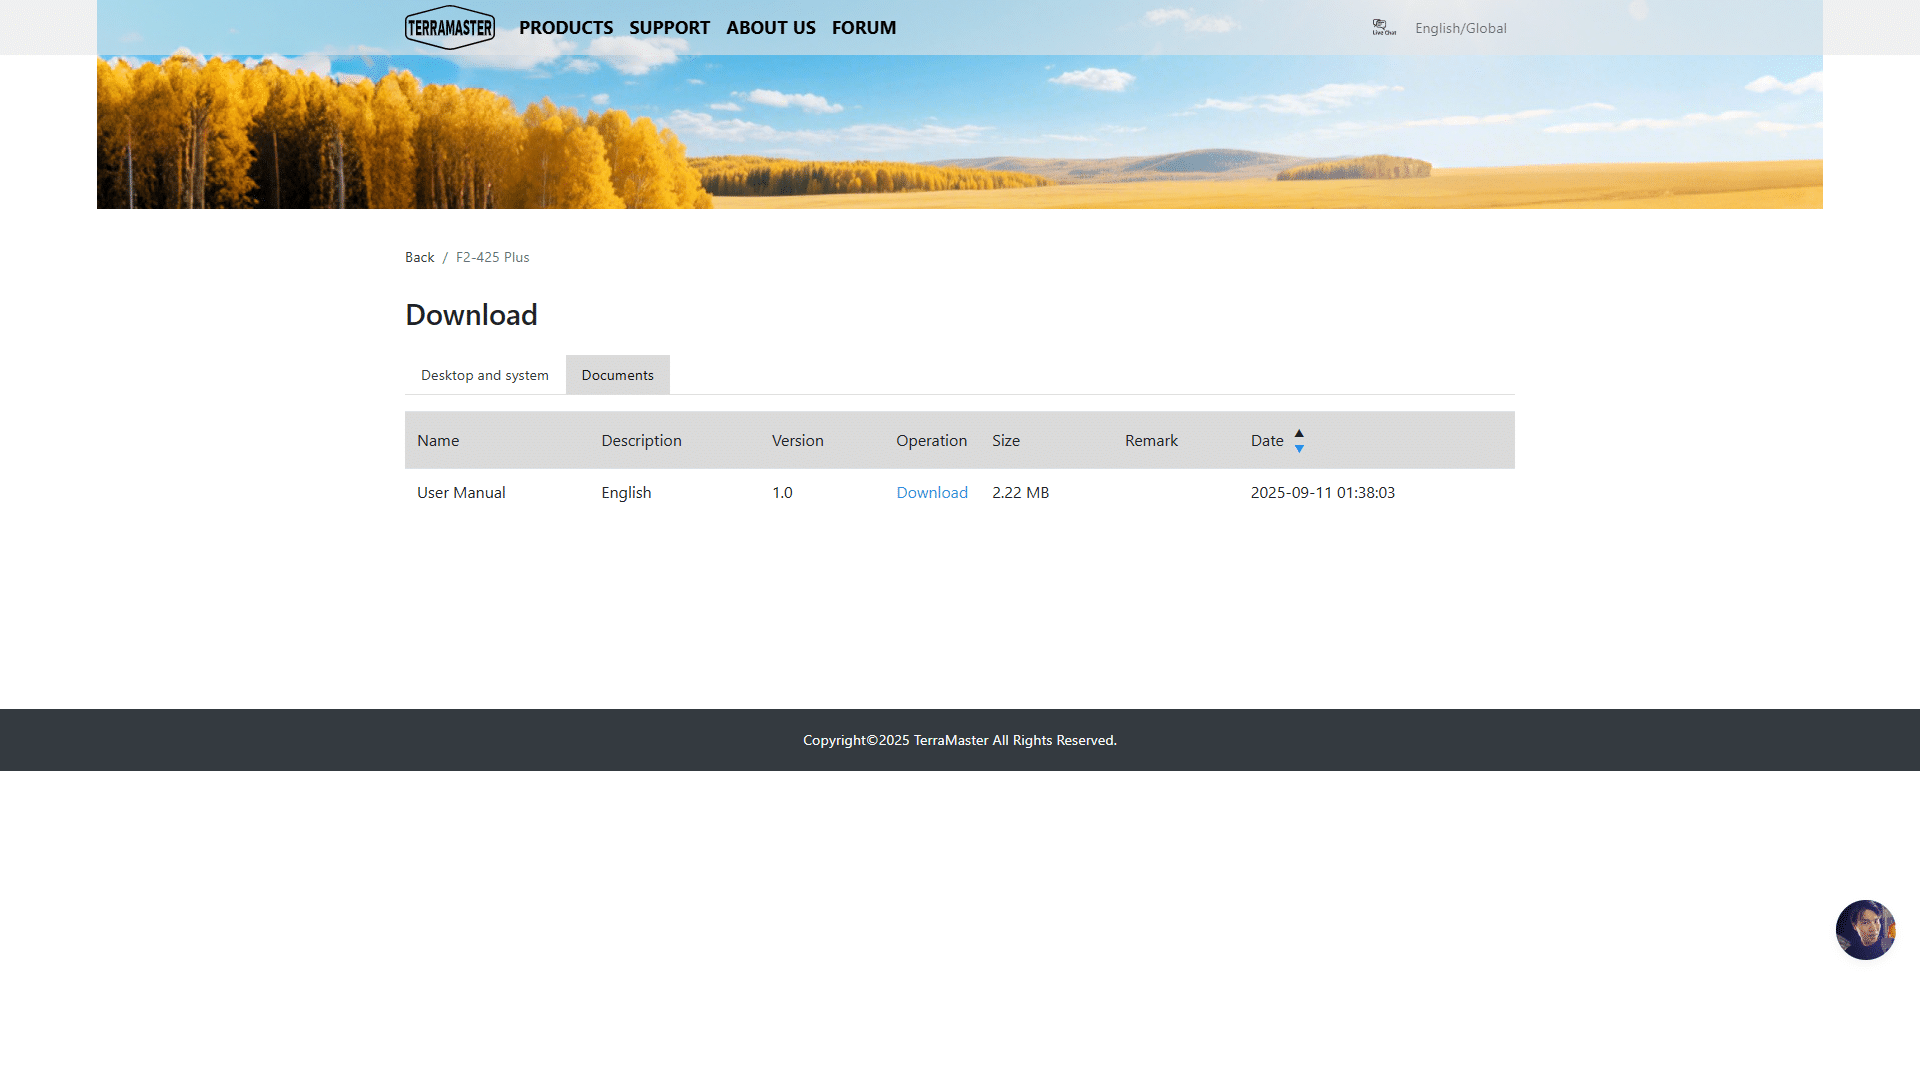This screenshot has width=1920, height=1080.
Task: Open the PRODUCTS menu
Action: click(x=565, y=28)
